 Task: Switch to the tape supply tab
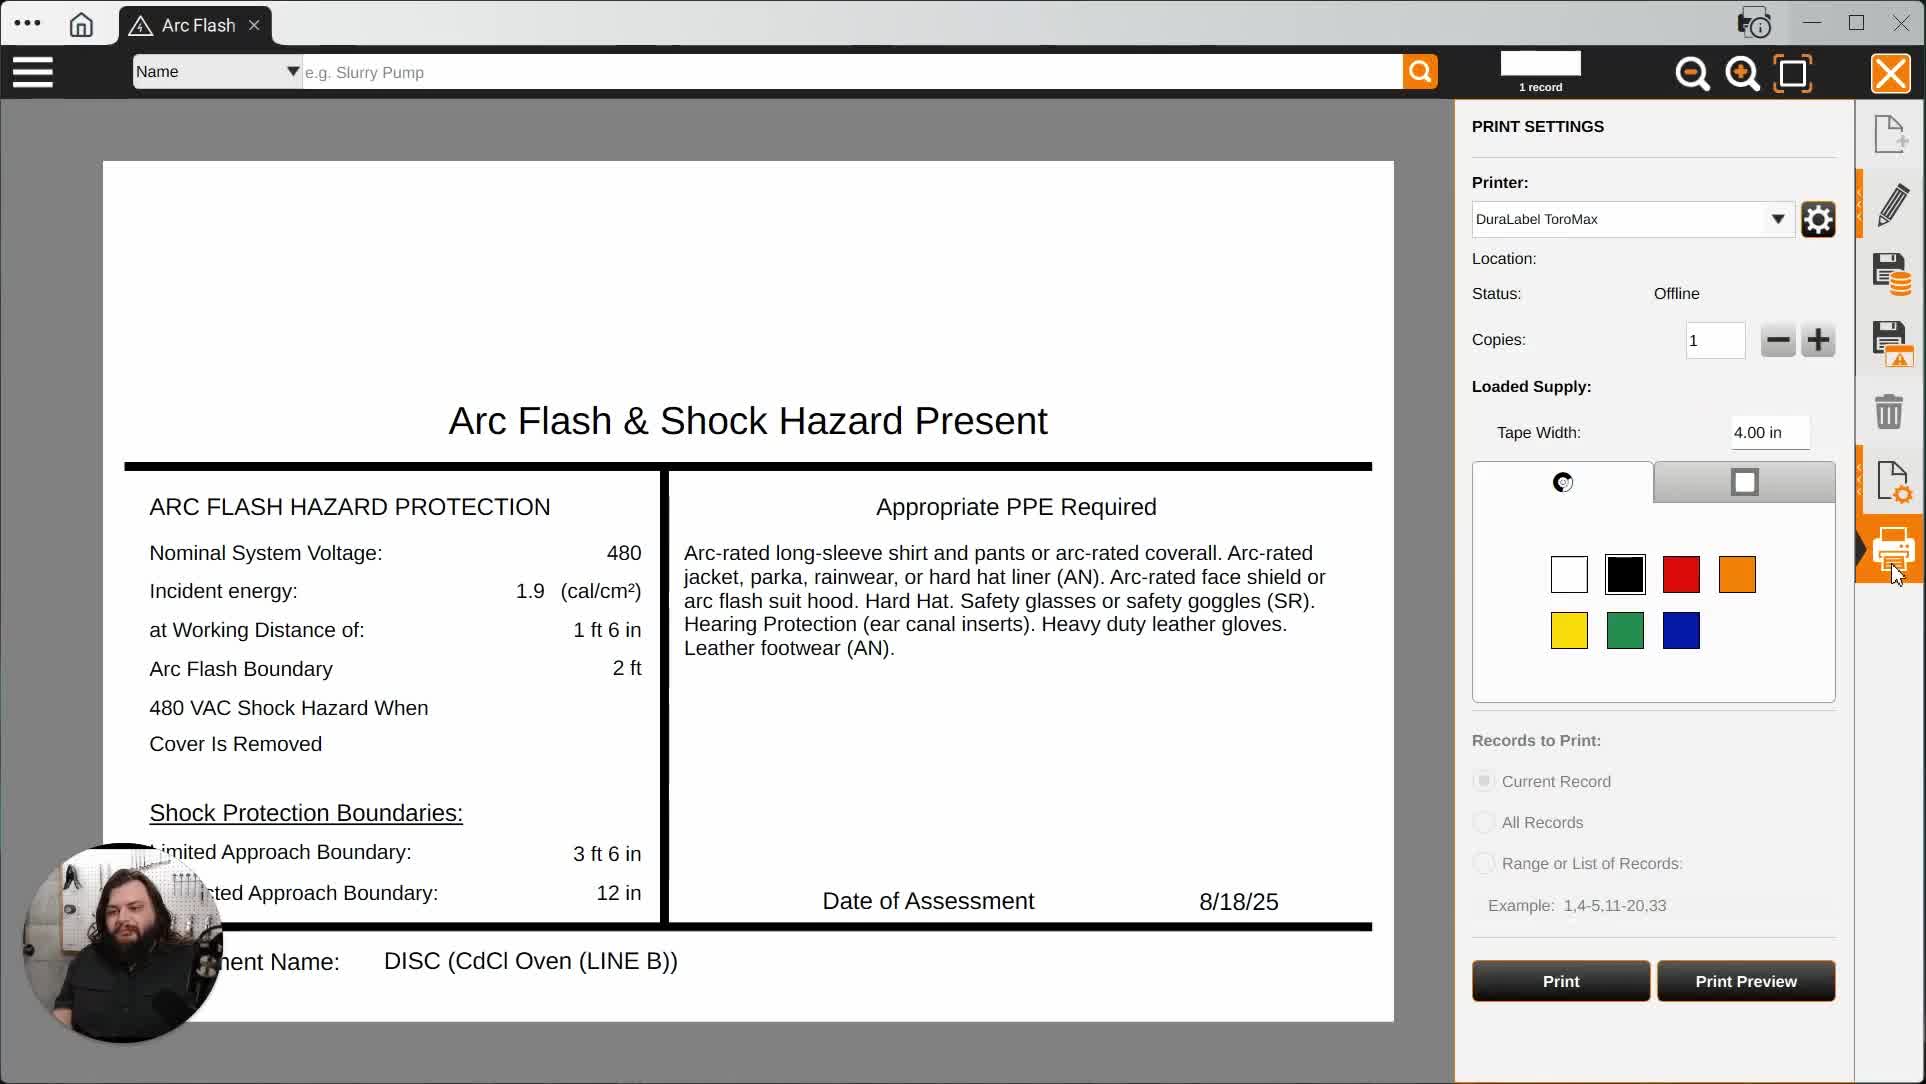point(1744,482)
